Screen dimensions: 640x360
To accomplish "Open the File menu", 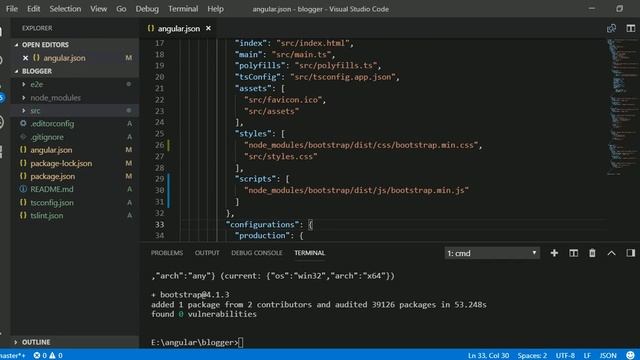I will 12,9.
